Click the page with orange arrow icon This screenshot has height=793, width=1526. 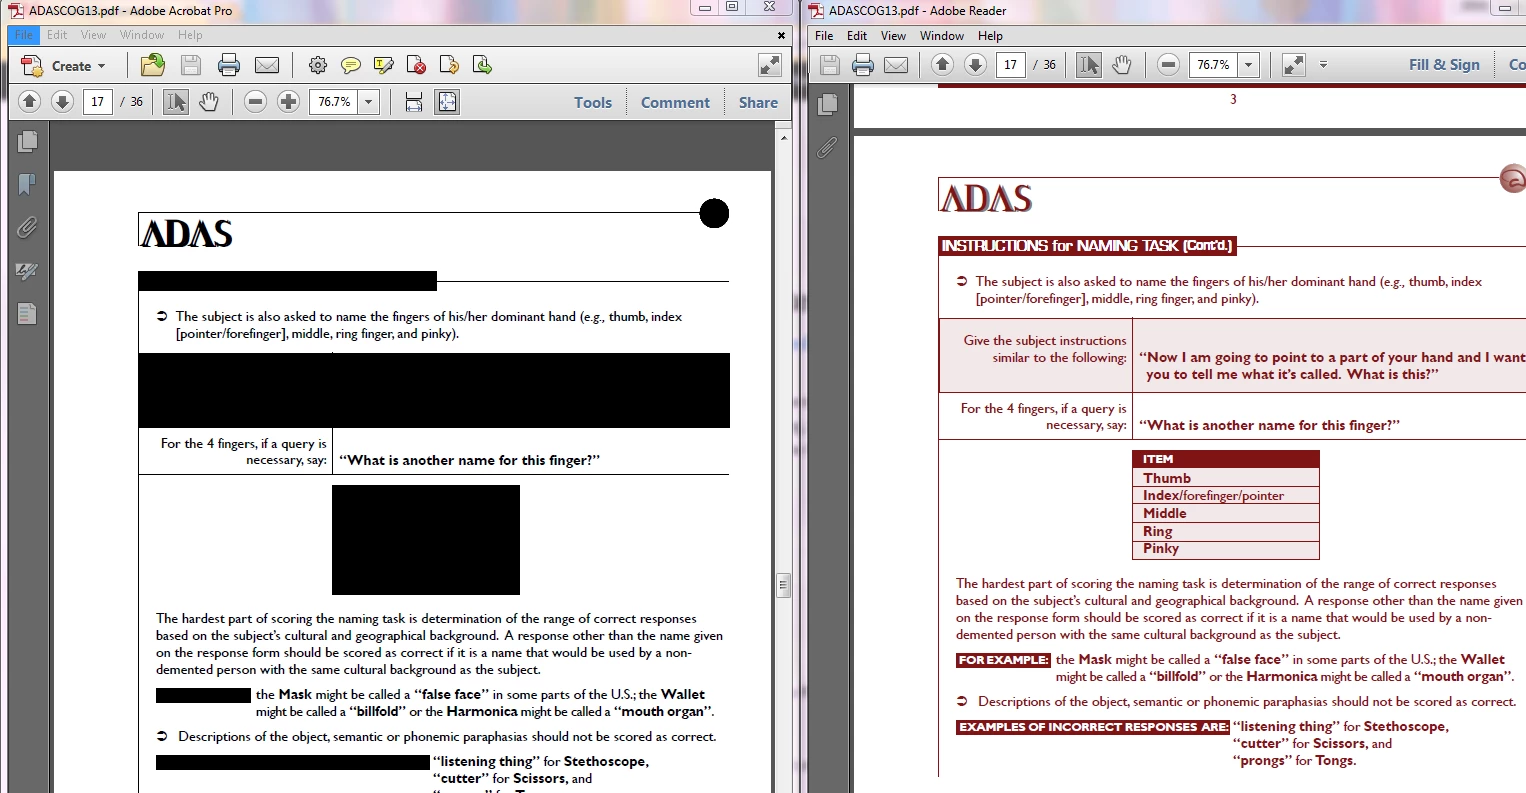coord(450,66)
